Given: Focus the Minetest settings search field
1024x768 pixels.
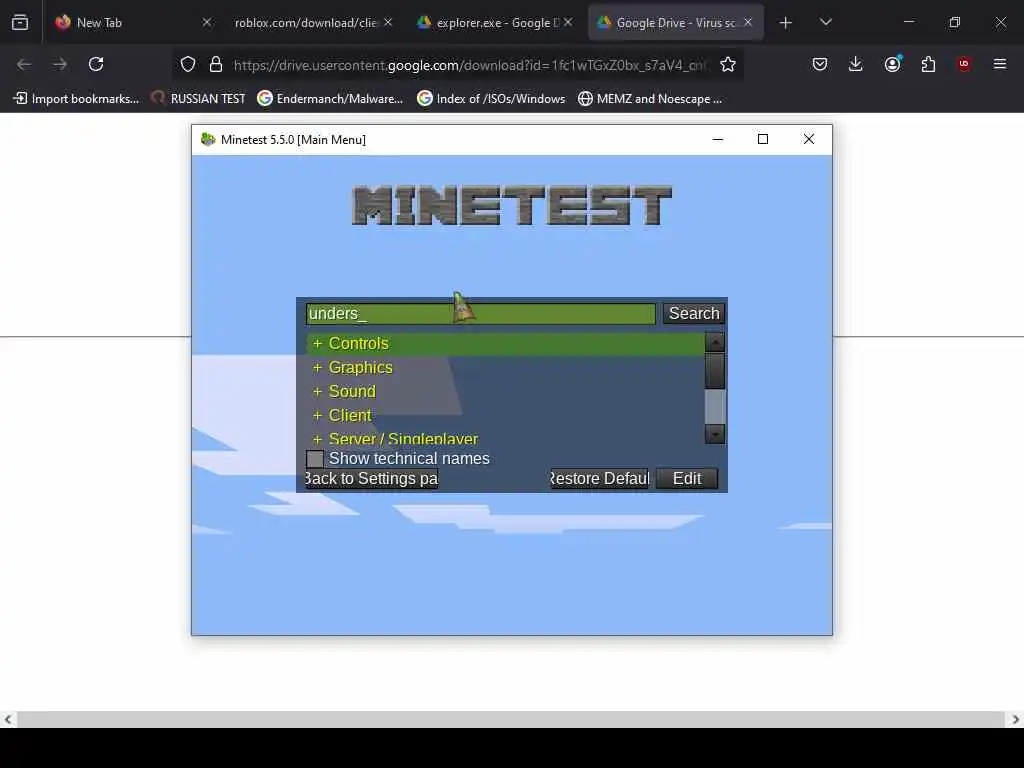Looking at the screenshot, I should click(x=481, y=313).
